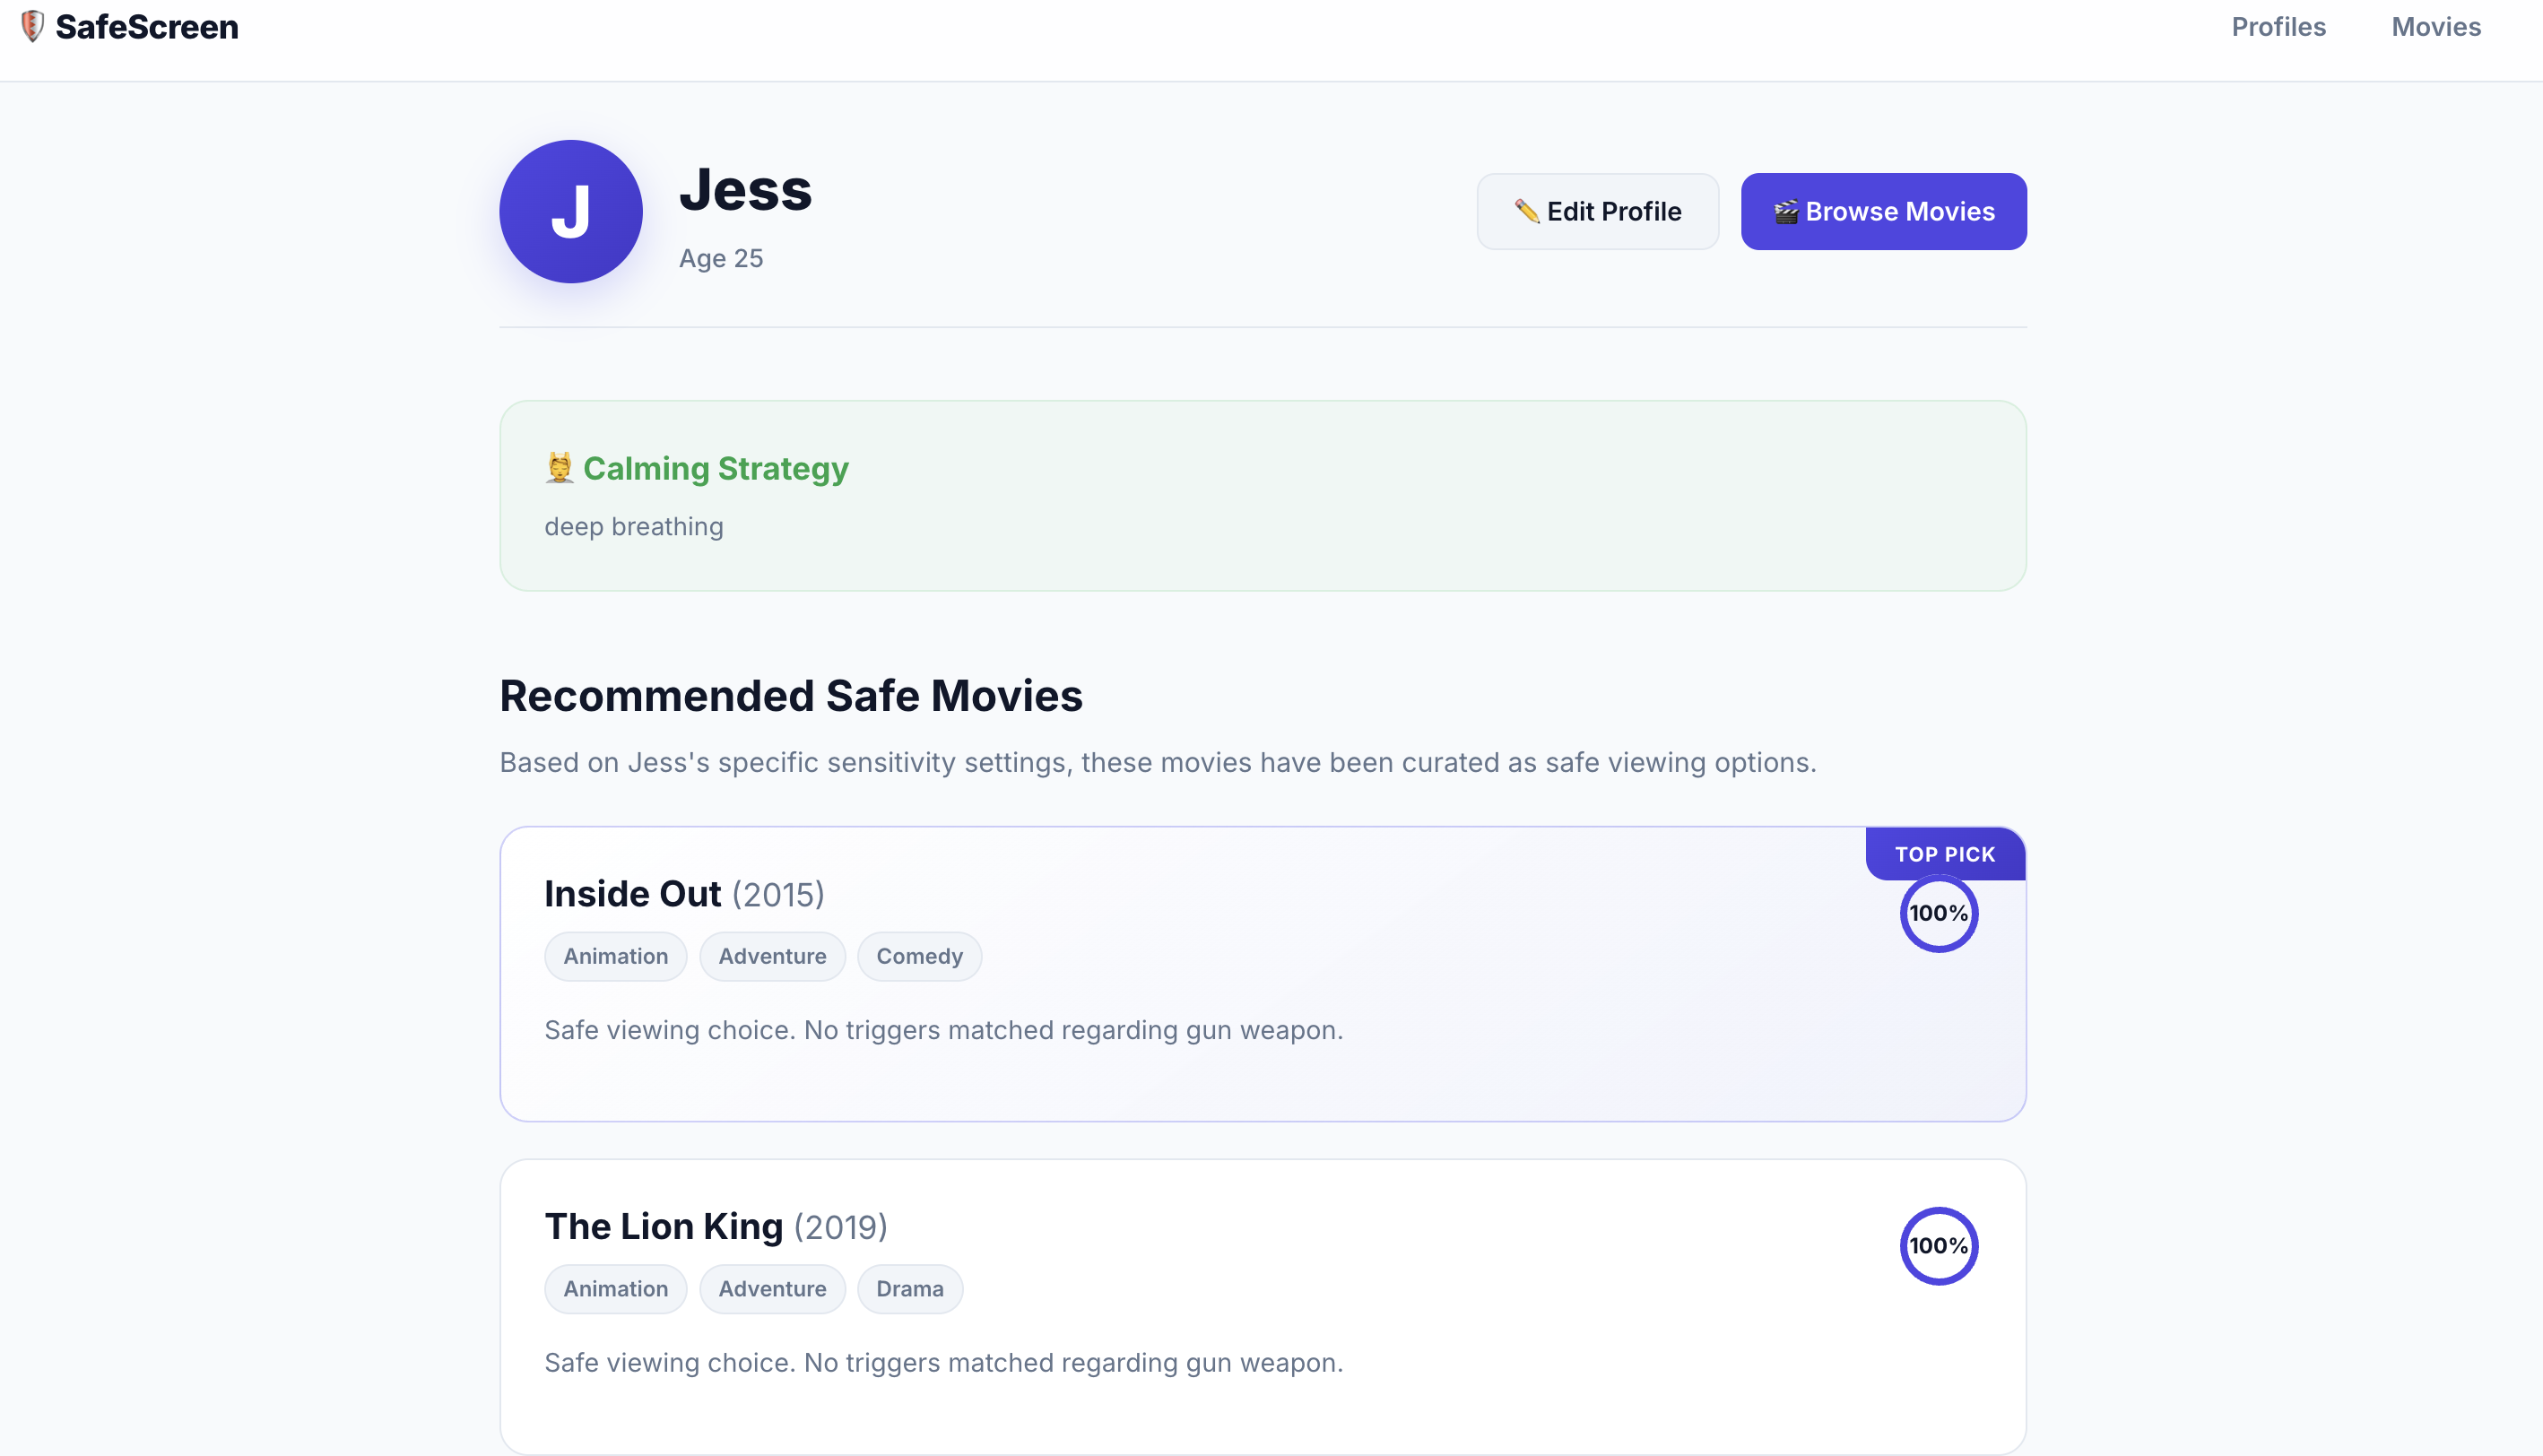2543x1456 pixels.
Task: Click the Calming Strategy card heading
Action: pos(715,468)
